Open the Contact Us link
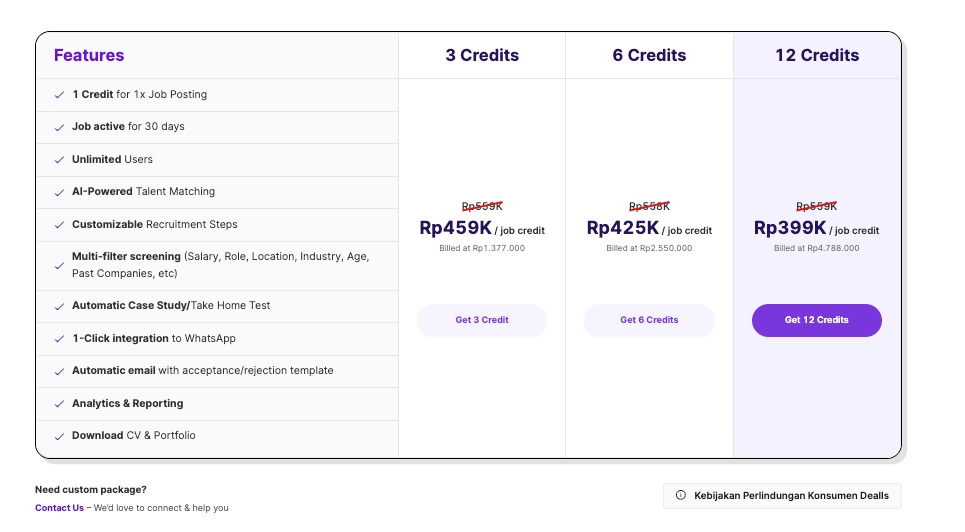 (59, 508)
